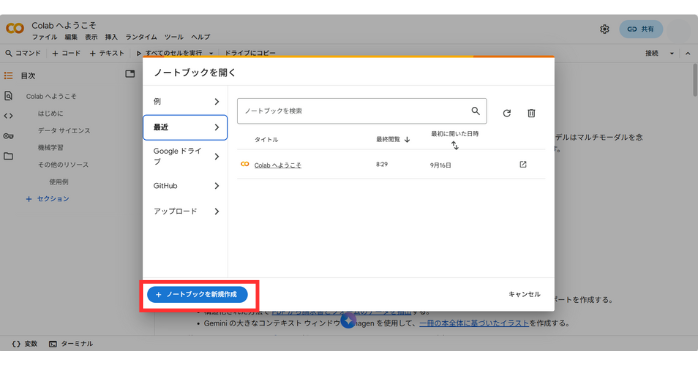Select データ サイエンス in table of contents

64,130
